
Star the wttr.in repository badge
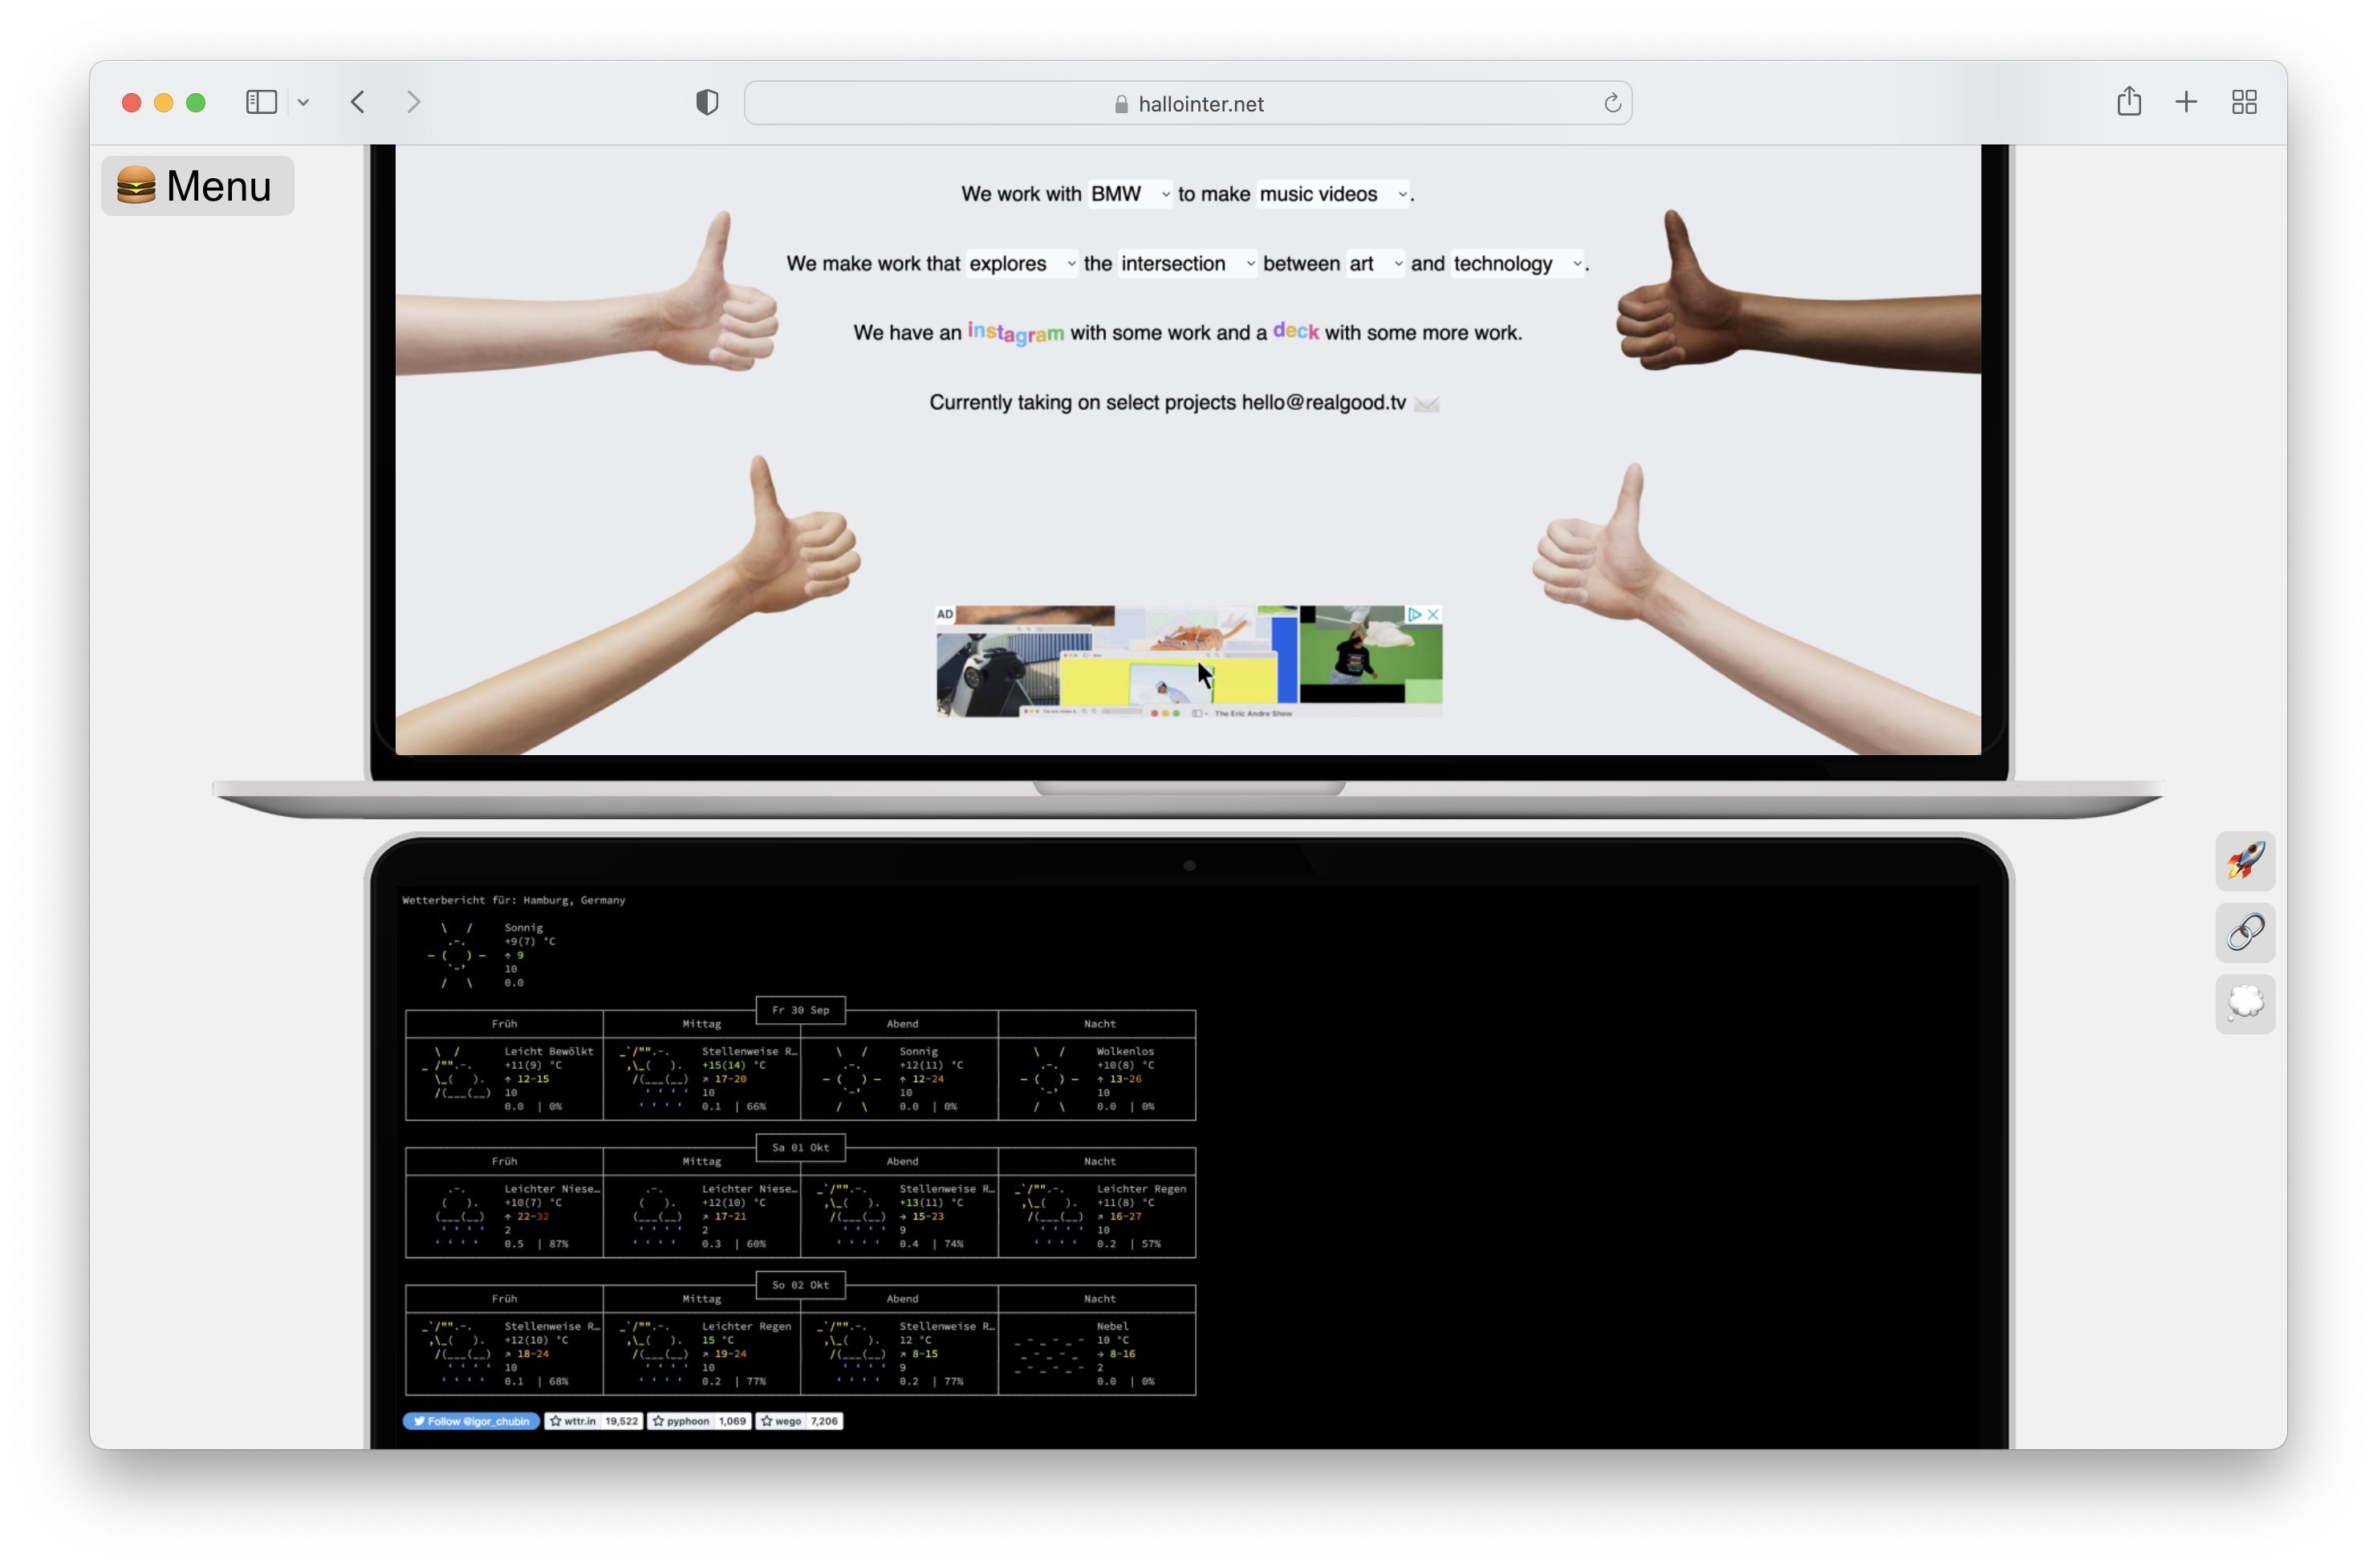[x=573, y=1421]
